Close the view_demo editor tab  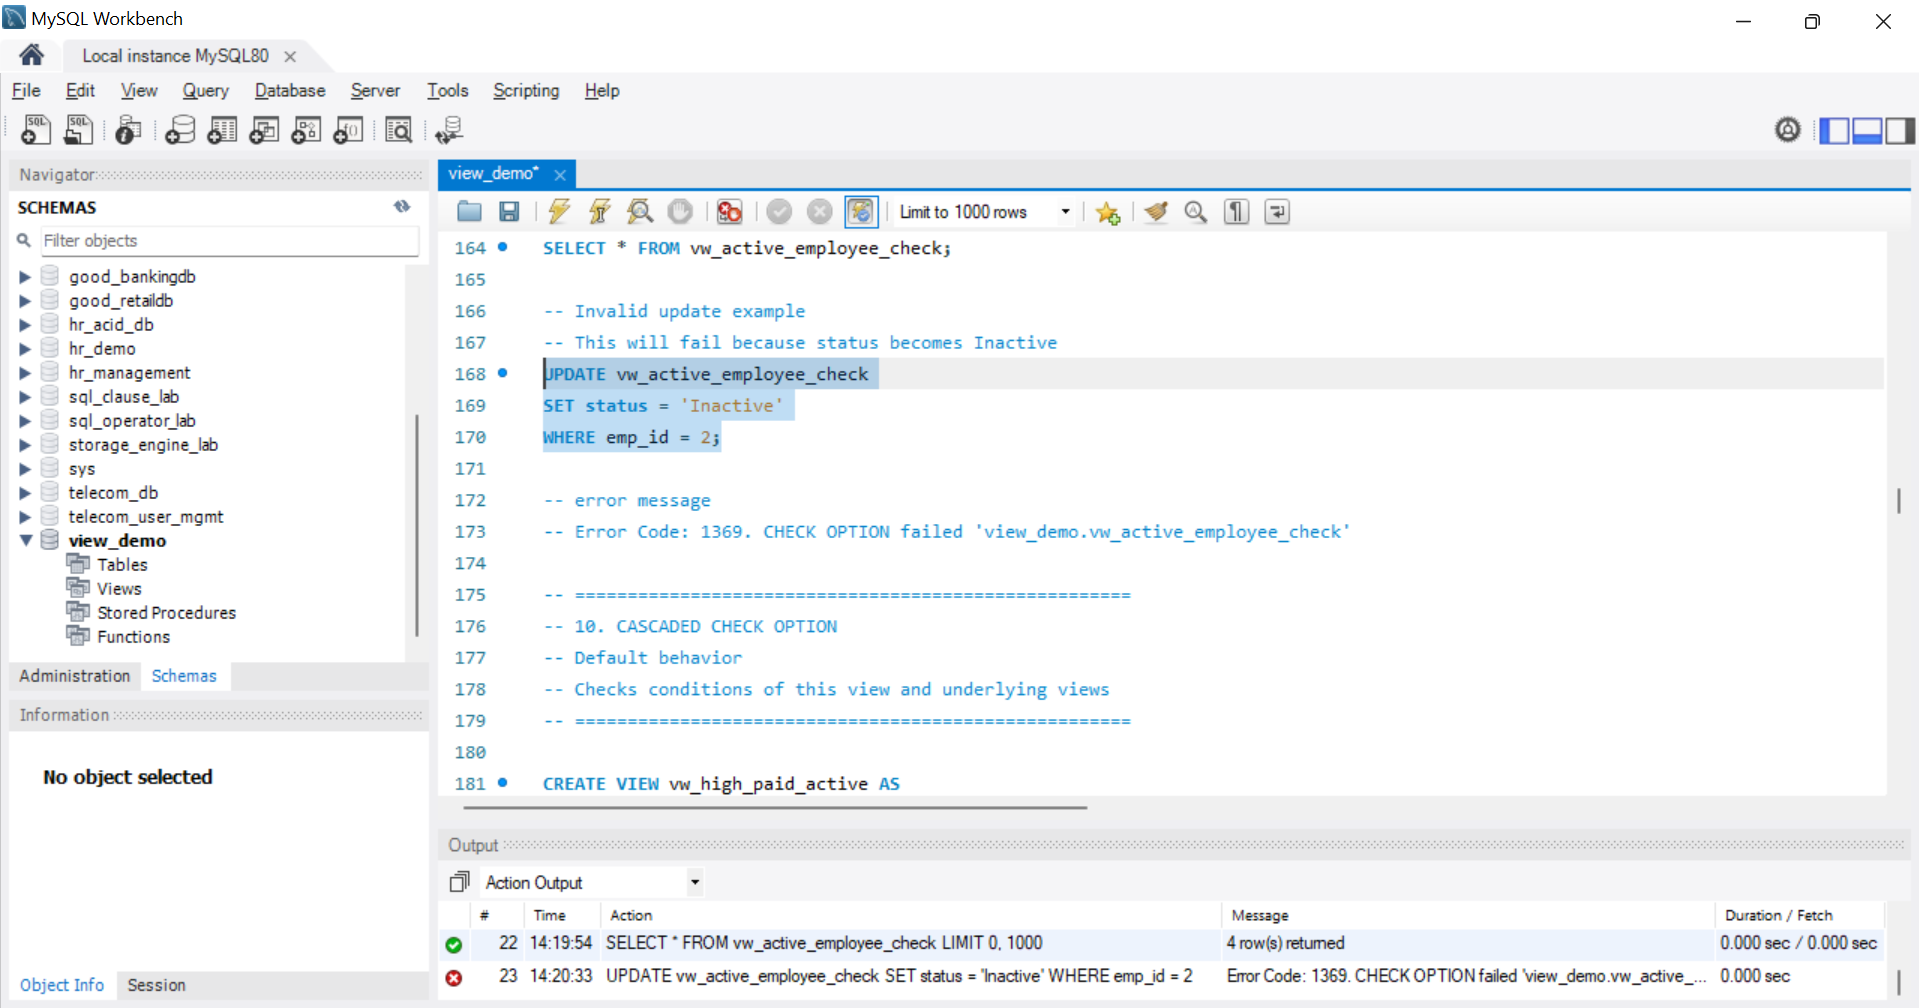pos(560,175)
